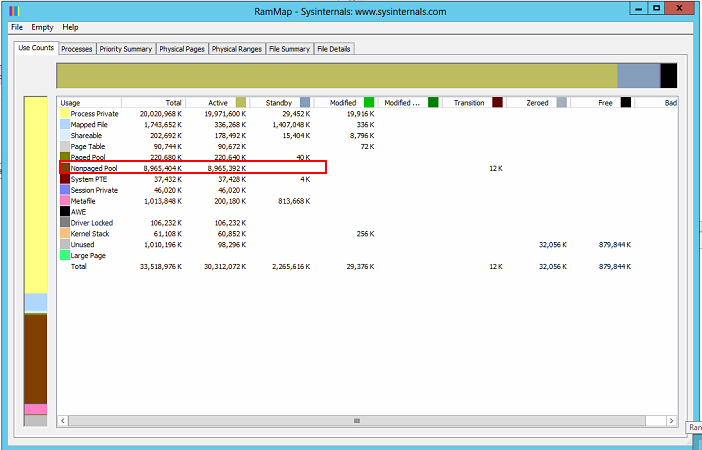Switch to the File Summary tab

click(289, 49)
